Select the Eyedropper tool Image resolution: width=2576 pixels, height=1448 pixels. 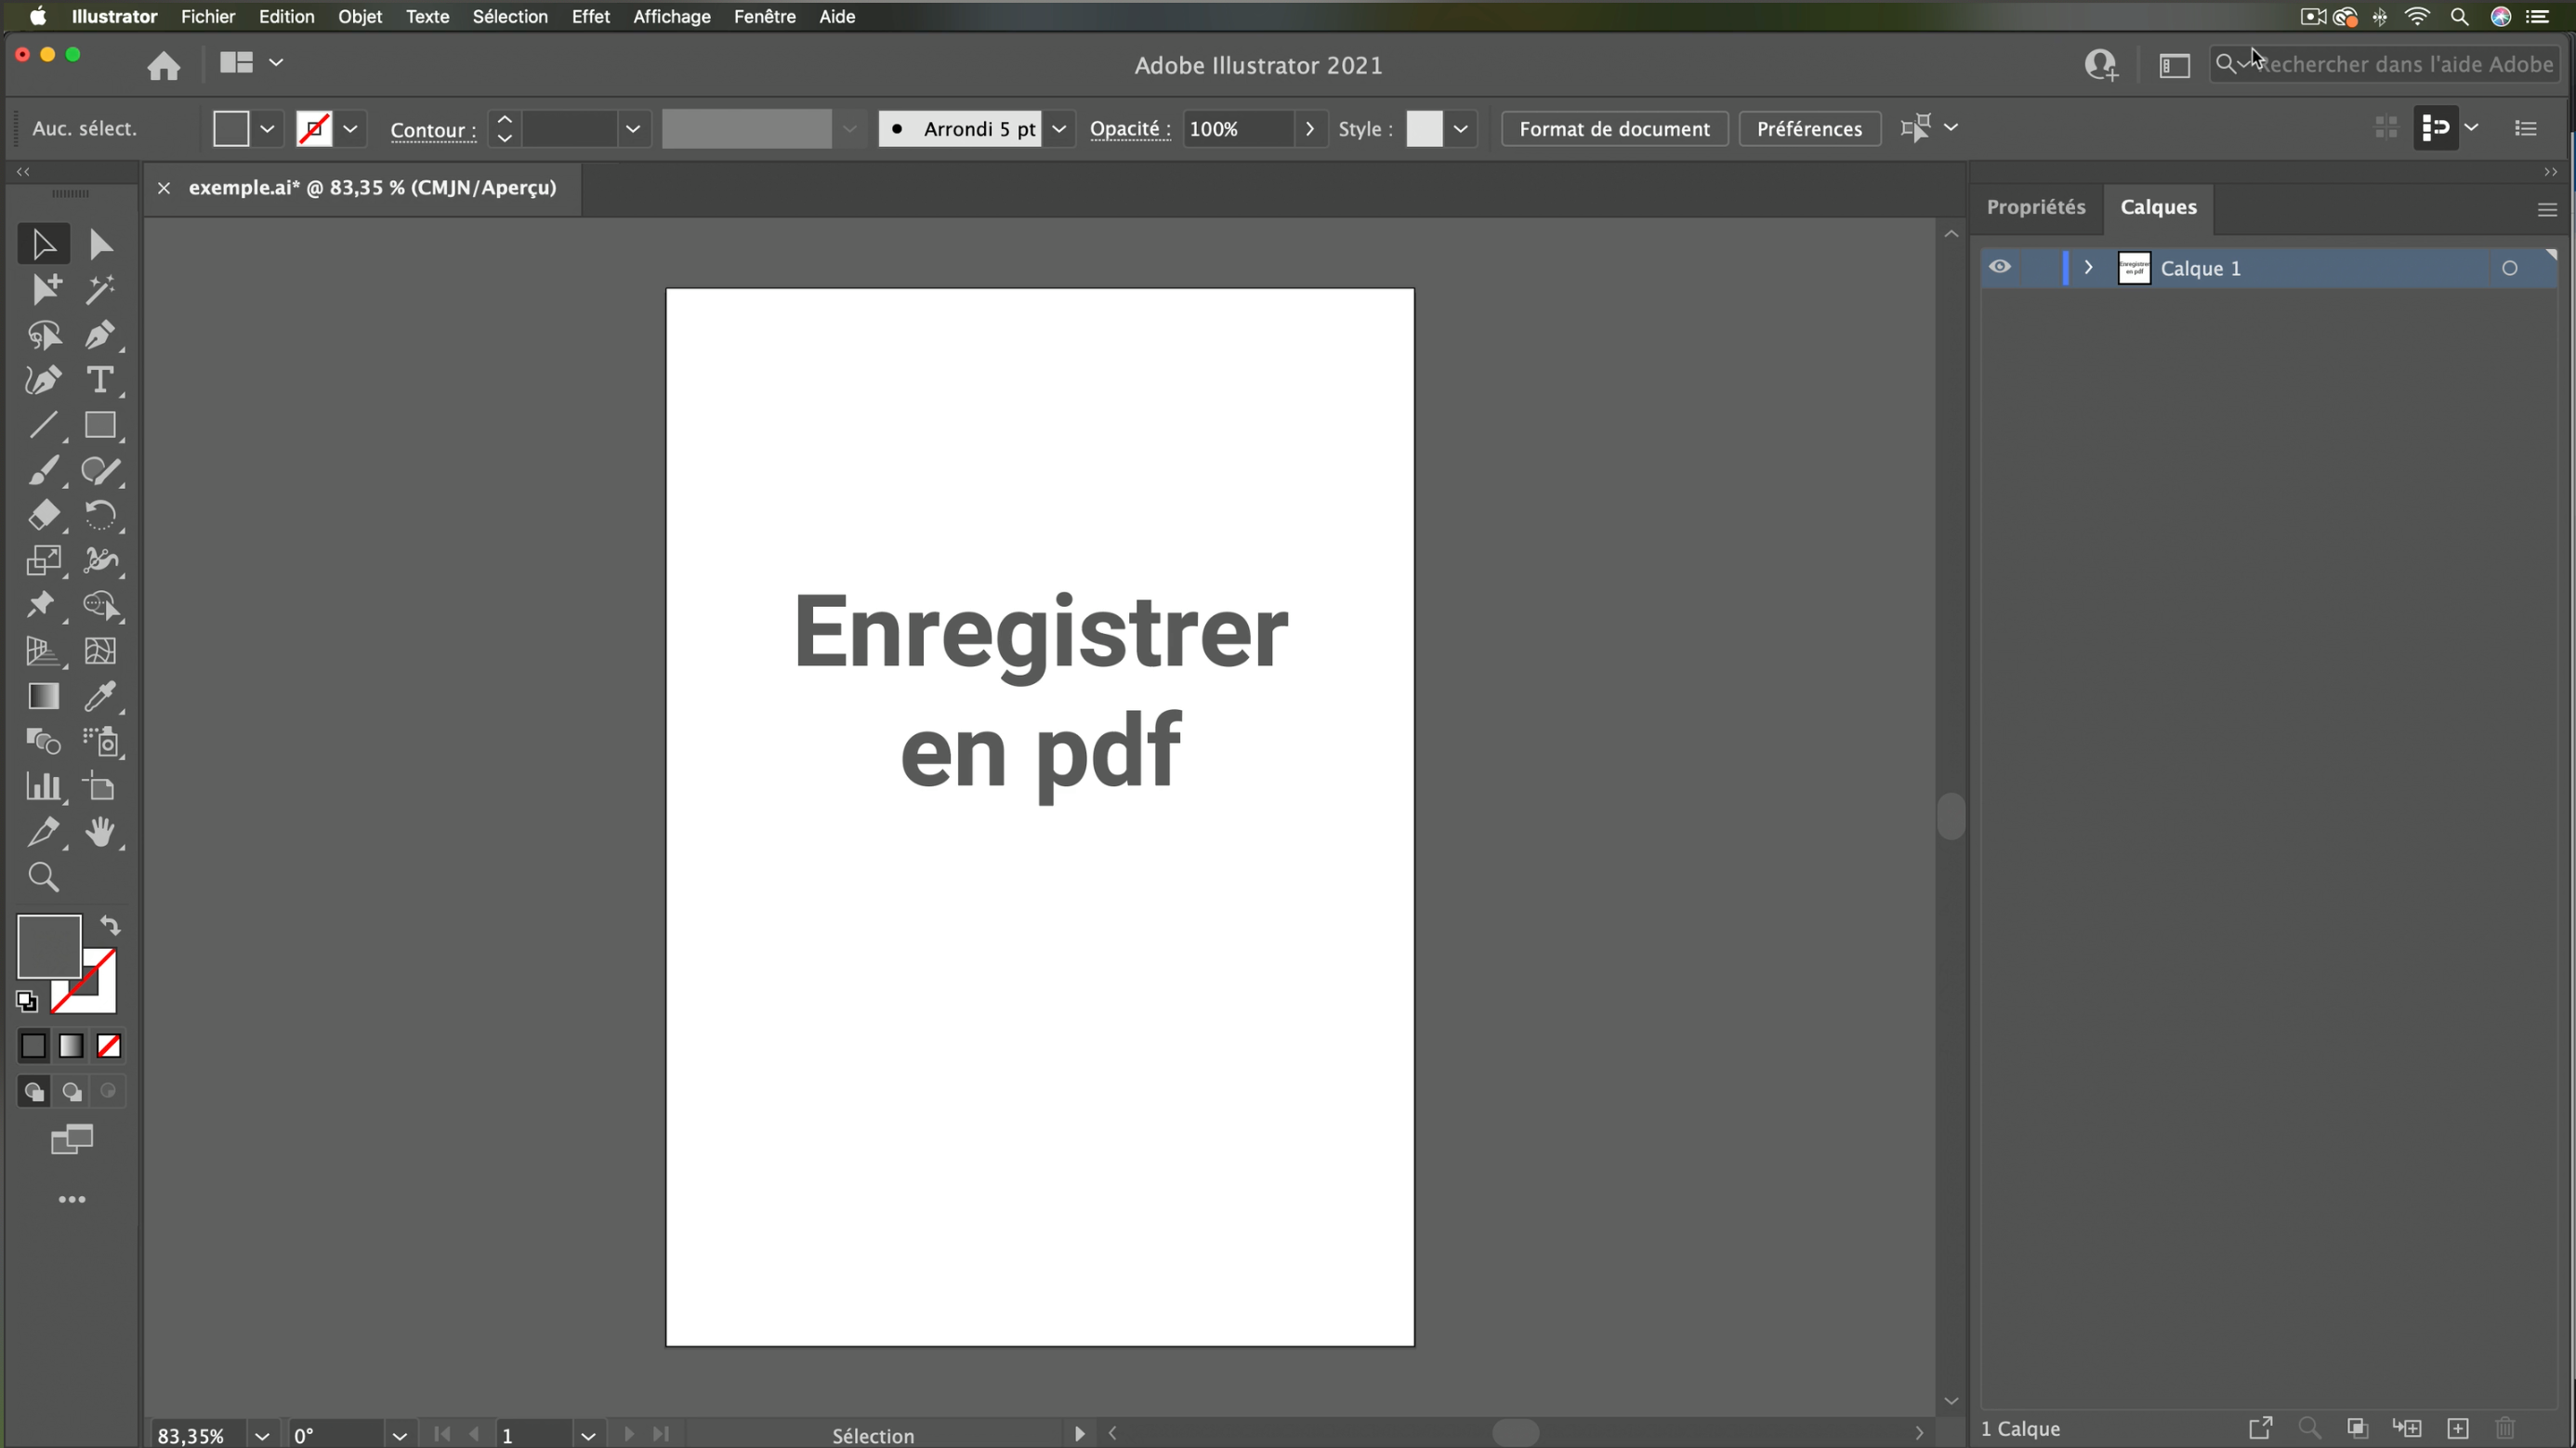pyautogui.click(x=101, y=697)
